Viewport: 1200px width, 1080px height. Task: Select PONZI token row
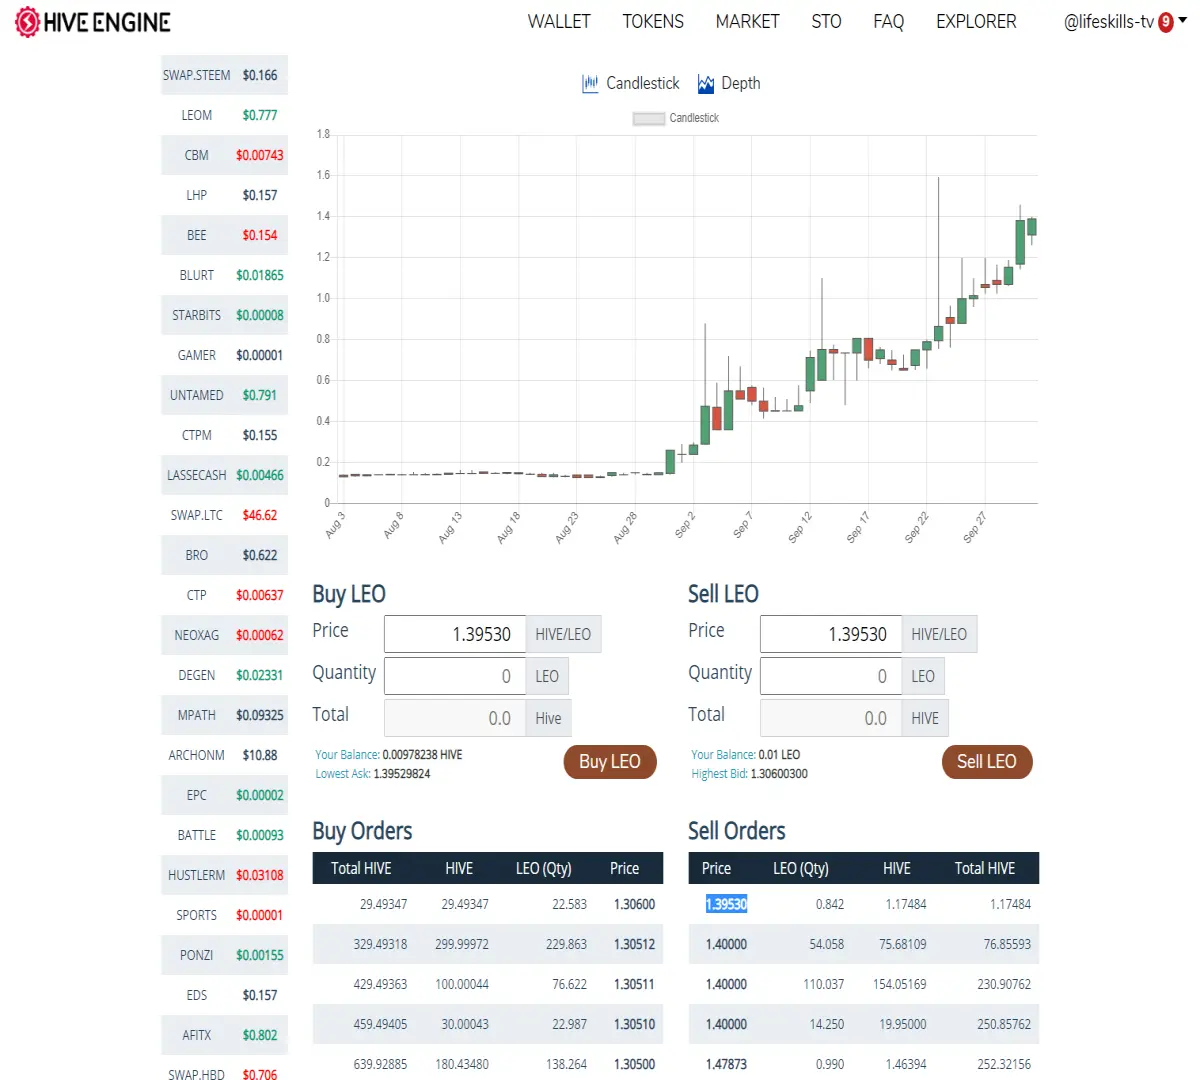coord(224,955)
